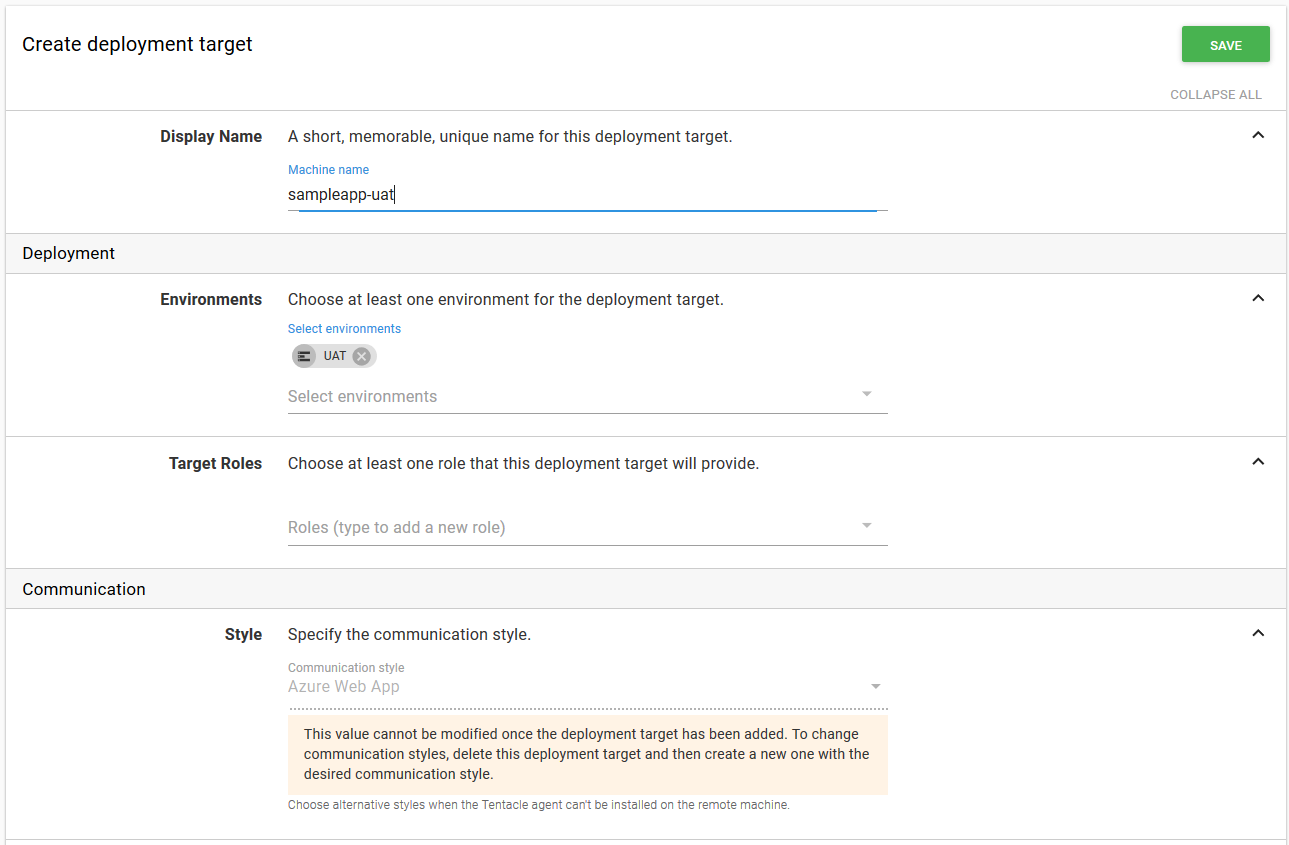This screenshot has height=845, width=1289.
Task: Collapse the Environments section chevron
Action: click(x=1258, y=298)
